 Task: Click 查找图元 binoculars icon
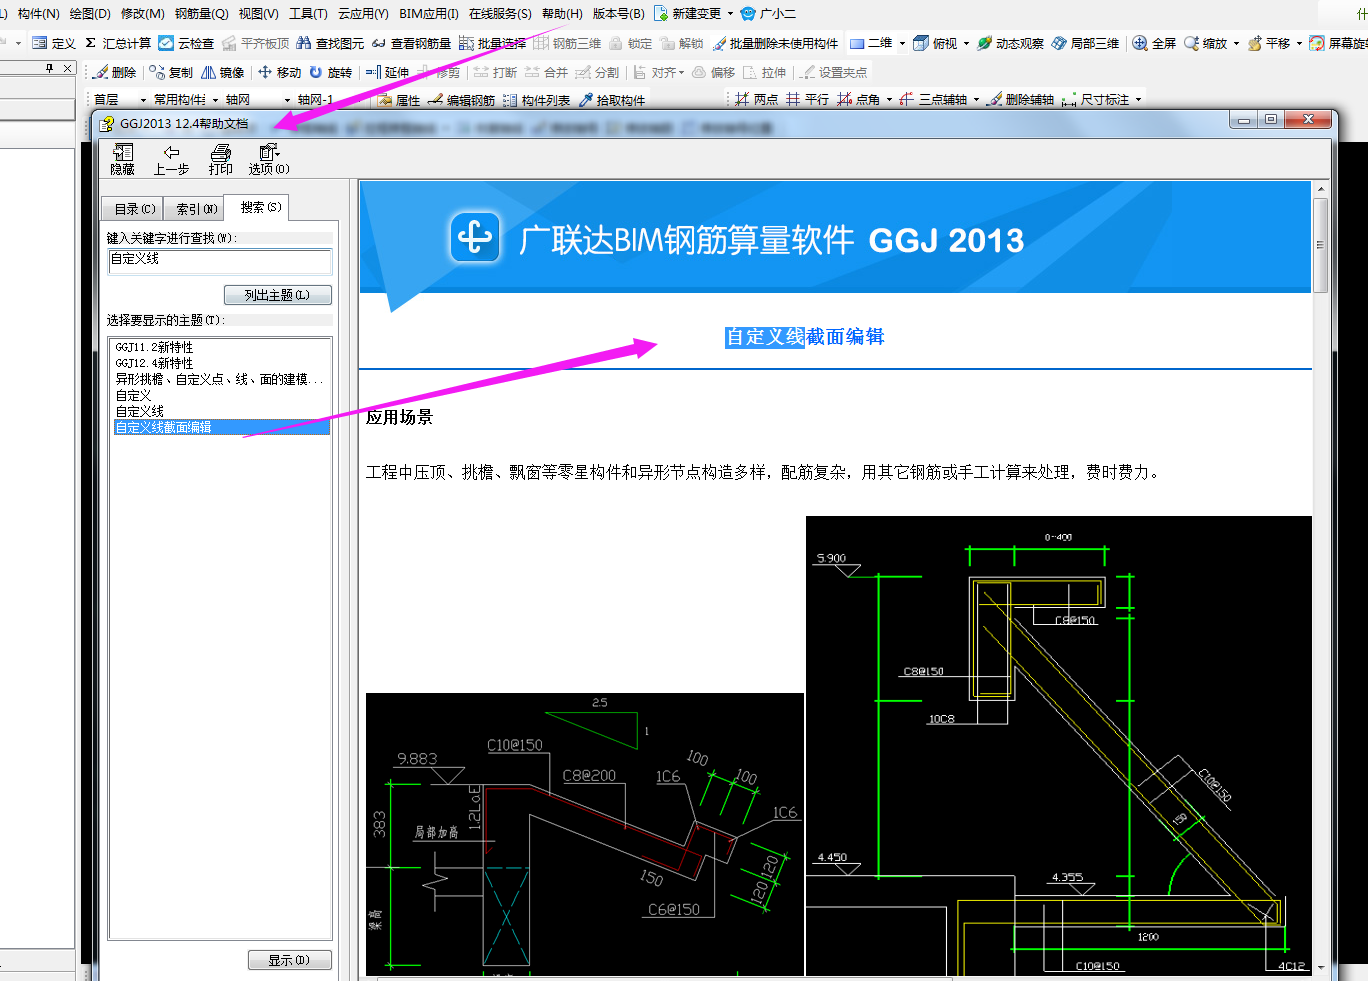click(304, 43)
